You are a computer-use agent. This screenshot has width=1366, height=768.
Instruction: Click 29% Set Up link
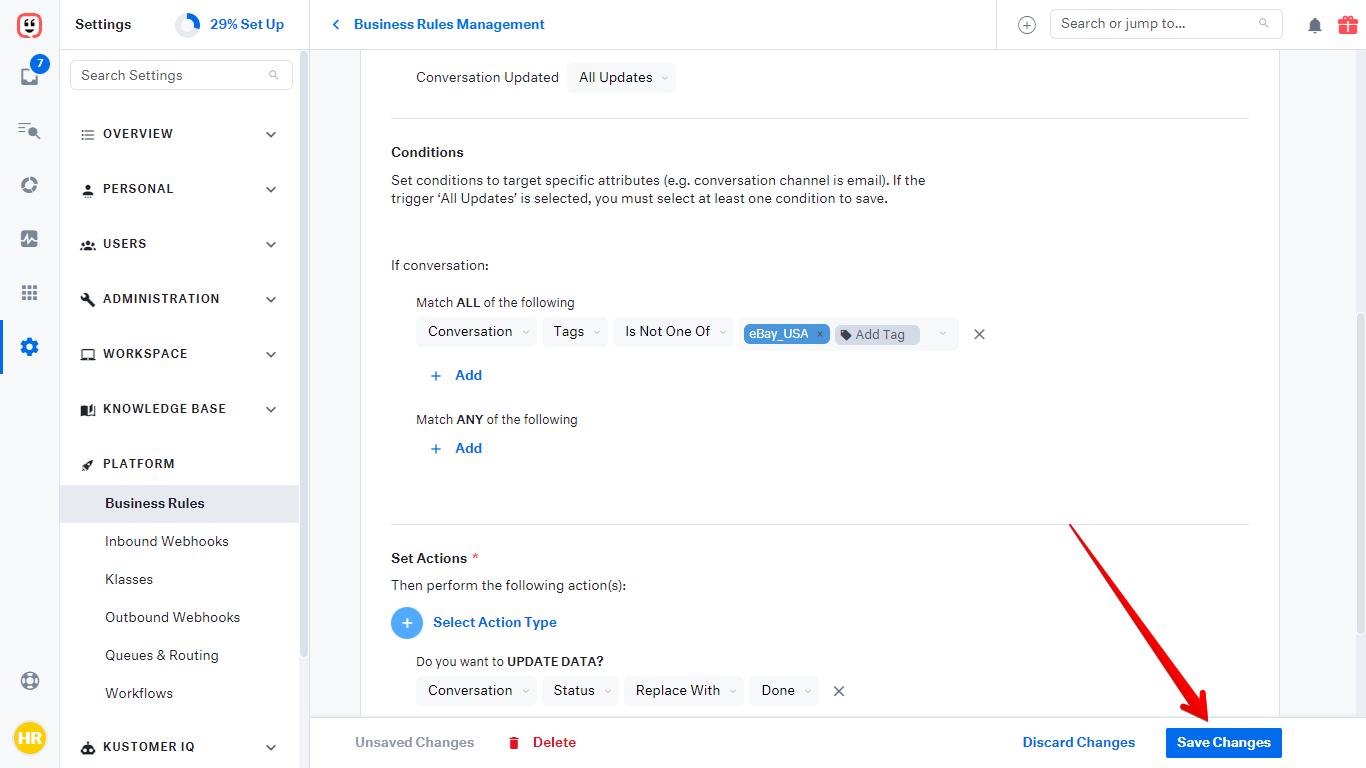(x=247, y=25)
